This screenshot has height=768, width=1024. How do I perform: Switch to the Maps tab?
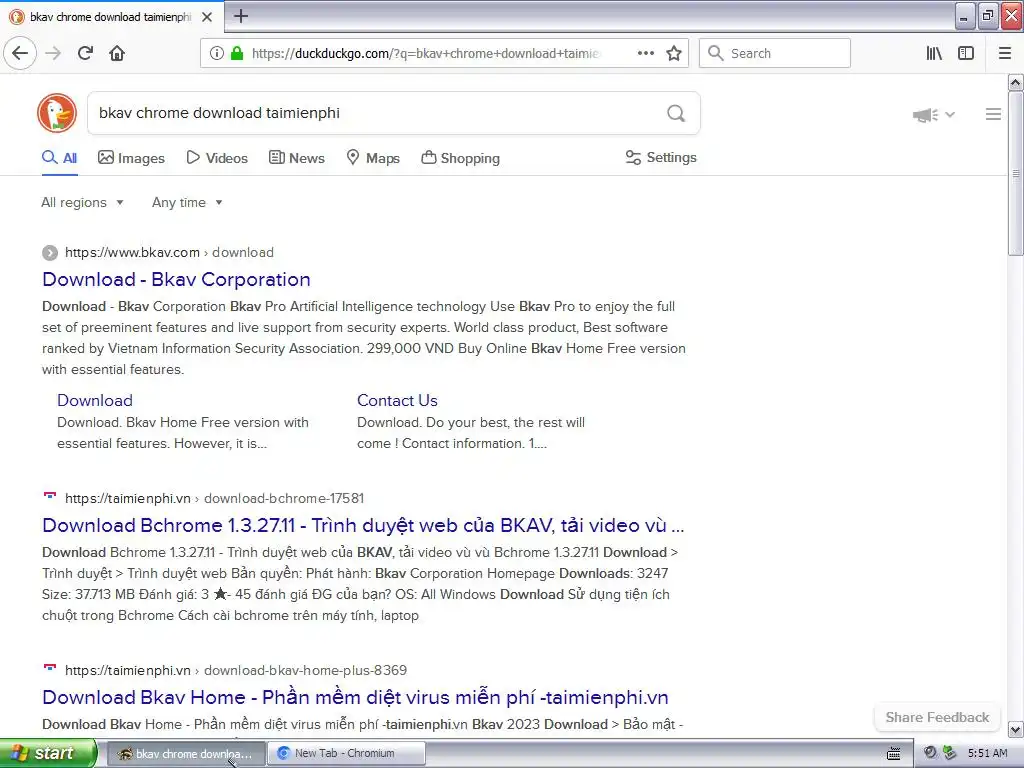pyautogui.click(x=372, y=158)
